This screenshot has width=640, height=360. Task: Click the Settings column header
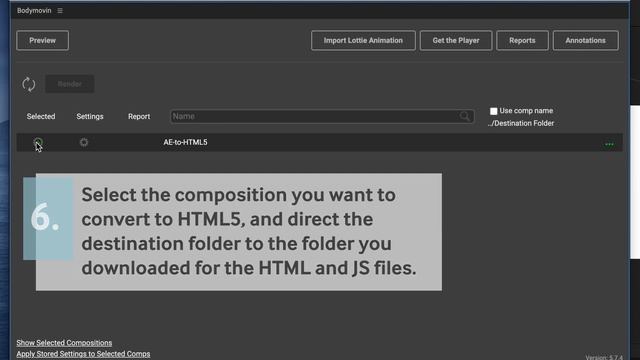pyautogui.click(x=90, y=116)
